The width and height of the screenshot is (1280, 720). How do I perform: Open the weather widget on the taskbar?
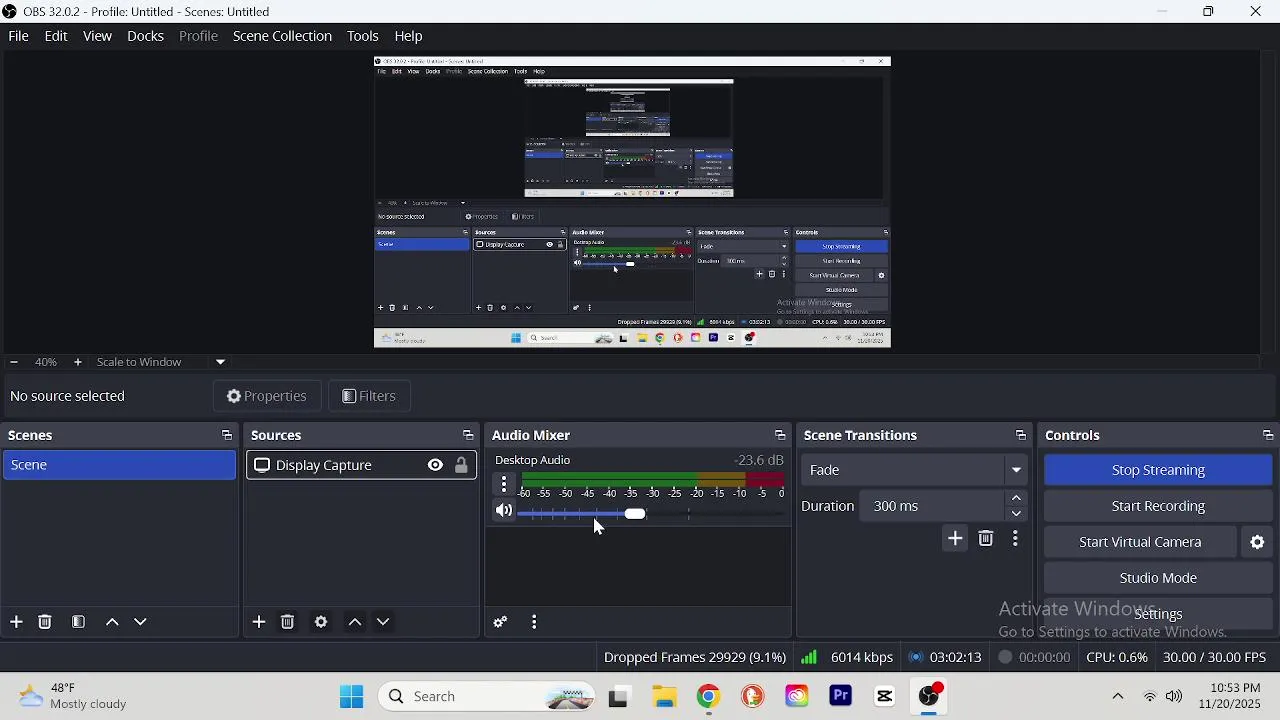[x=72, y=697]
